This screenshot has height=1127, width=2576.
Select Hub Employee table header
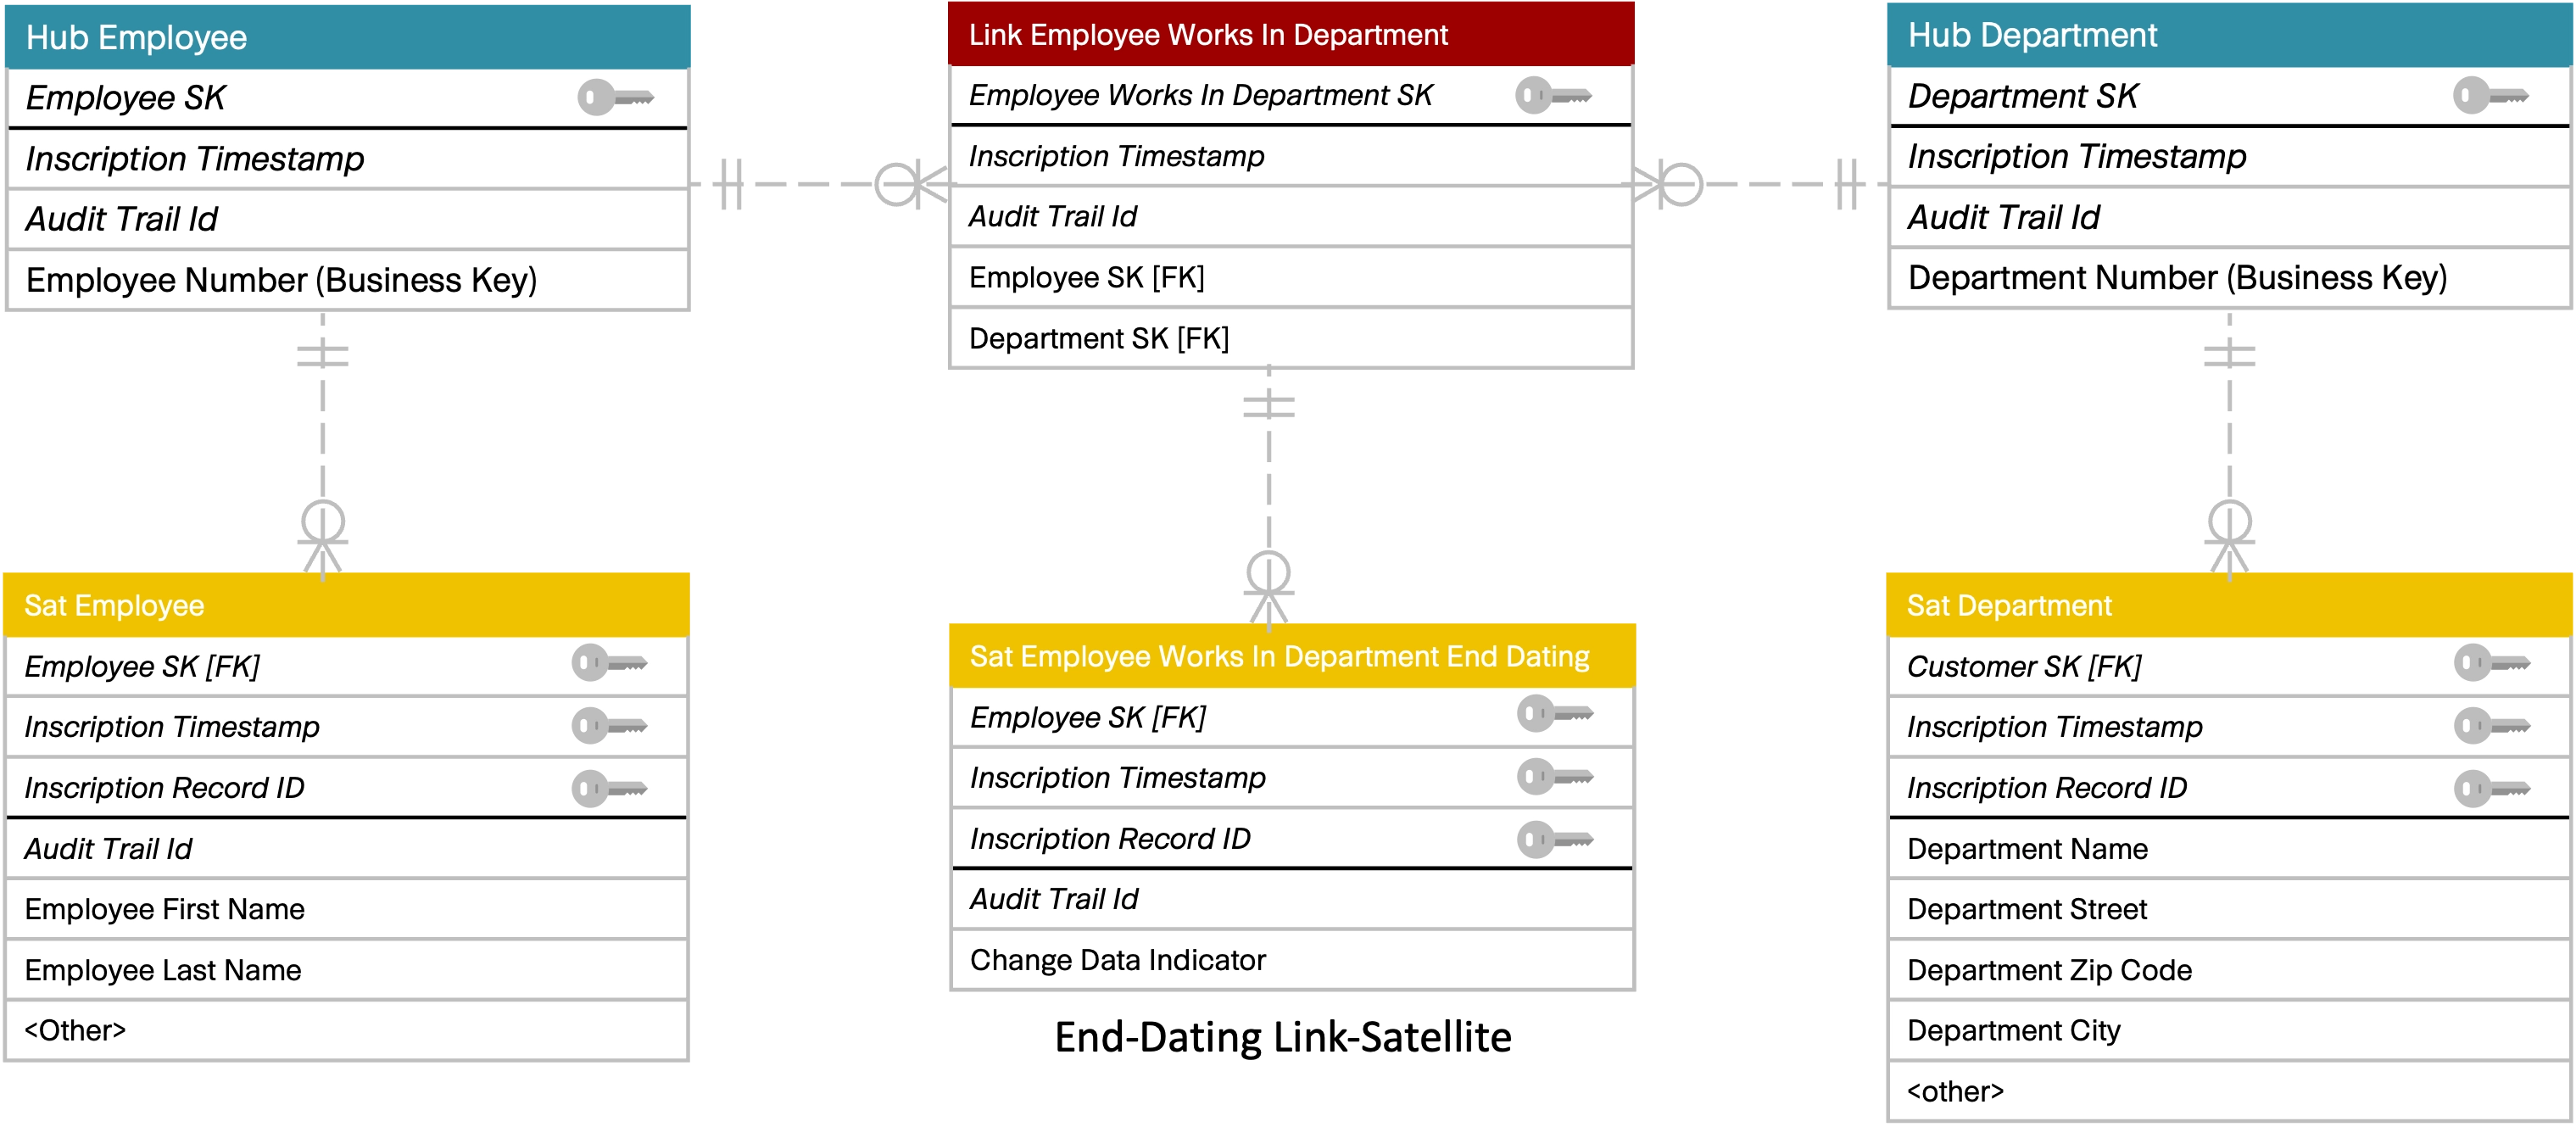321,31
